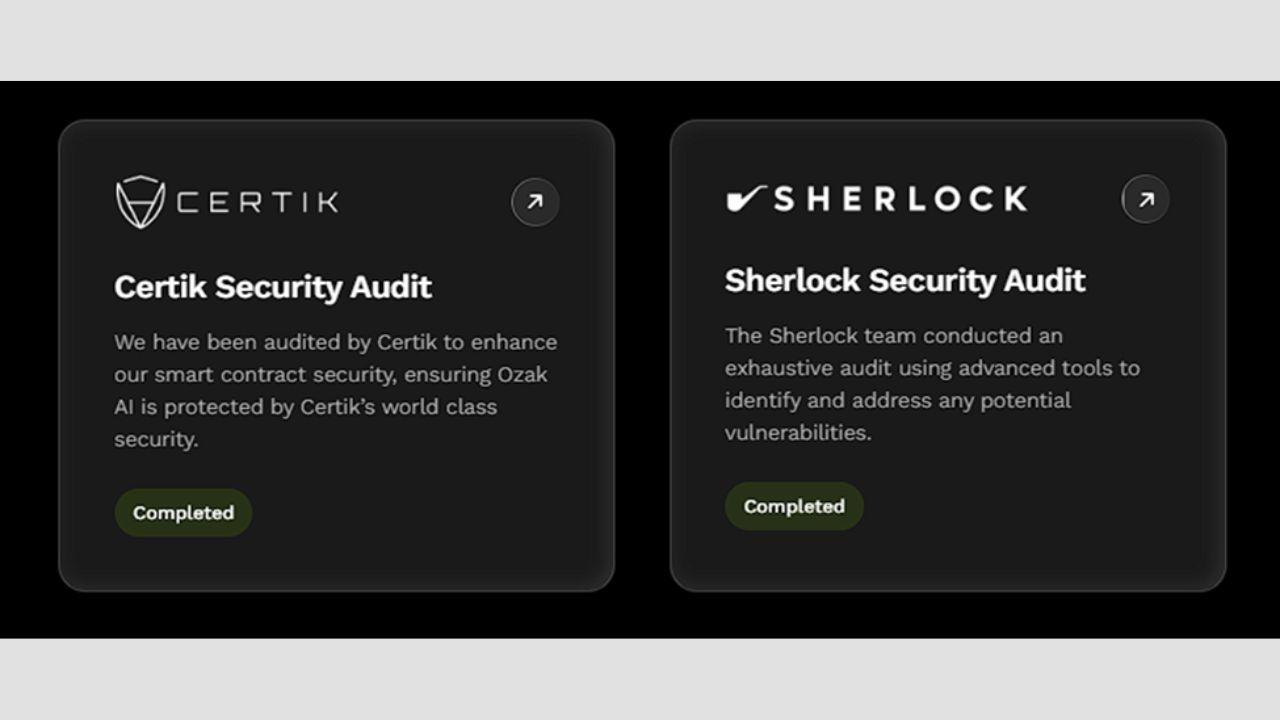The width and height of the screenshot is (1280, 720).
Task: Open the Sherlock audit external link arrow
Action: (x=1145, y=199)
